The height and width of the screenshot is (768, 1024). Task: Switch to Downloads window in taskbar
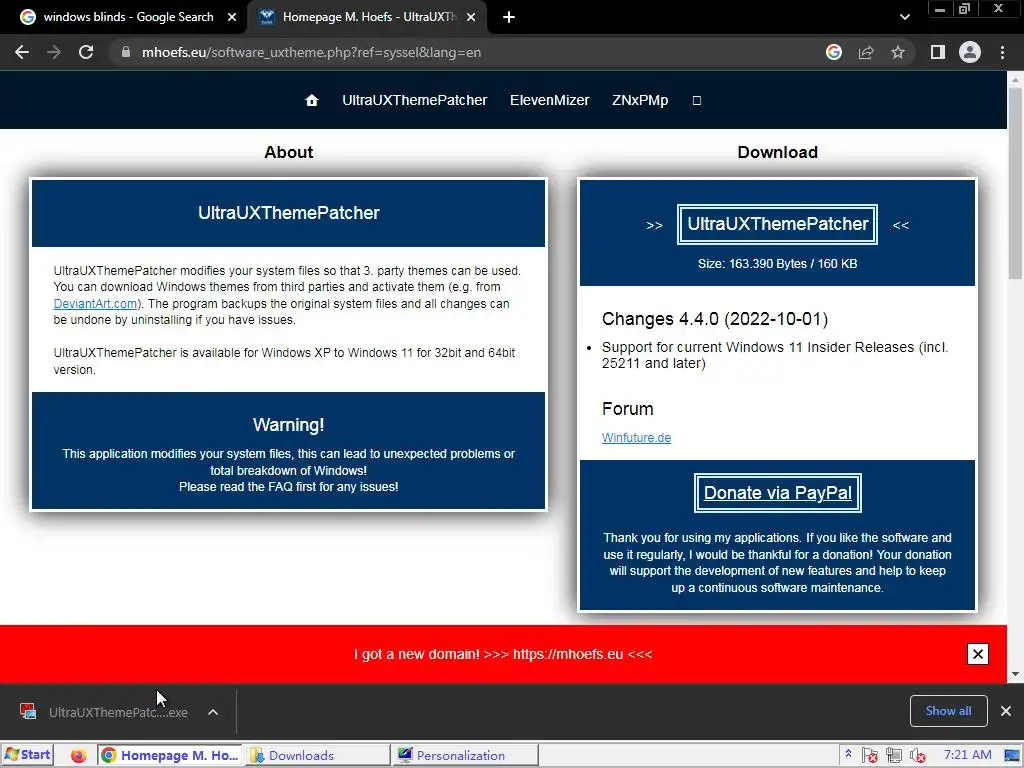(318, 755)
